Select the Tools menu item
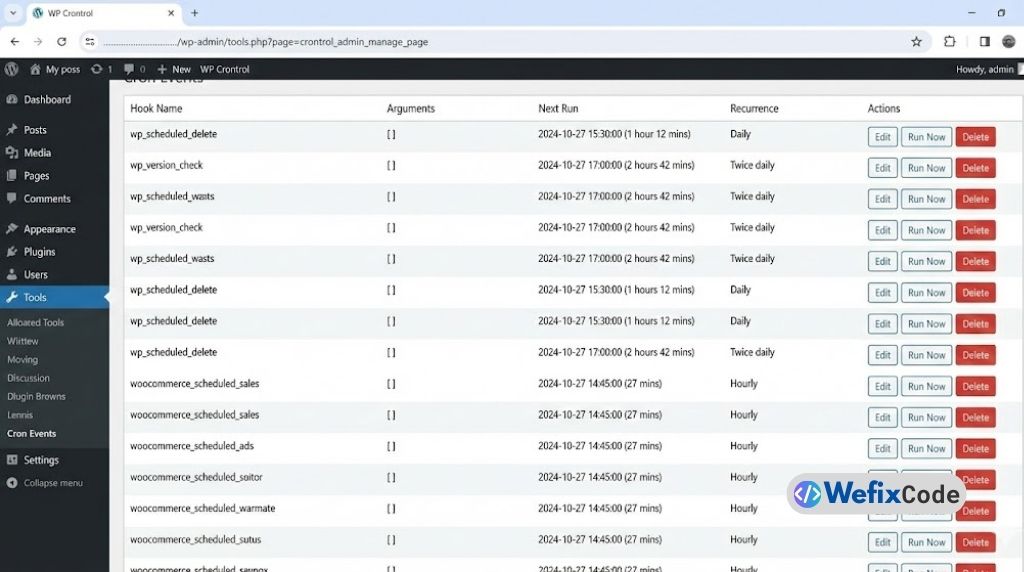 (54, 297)
